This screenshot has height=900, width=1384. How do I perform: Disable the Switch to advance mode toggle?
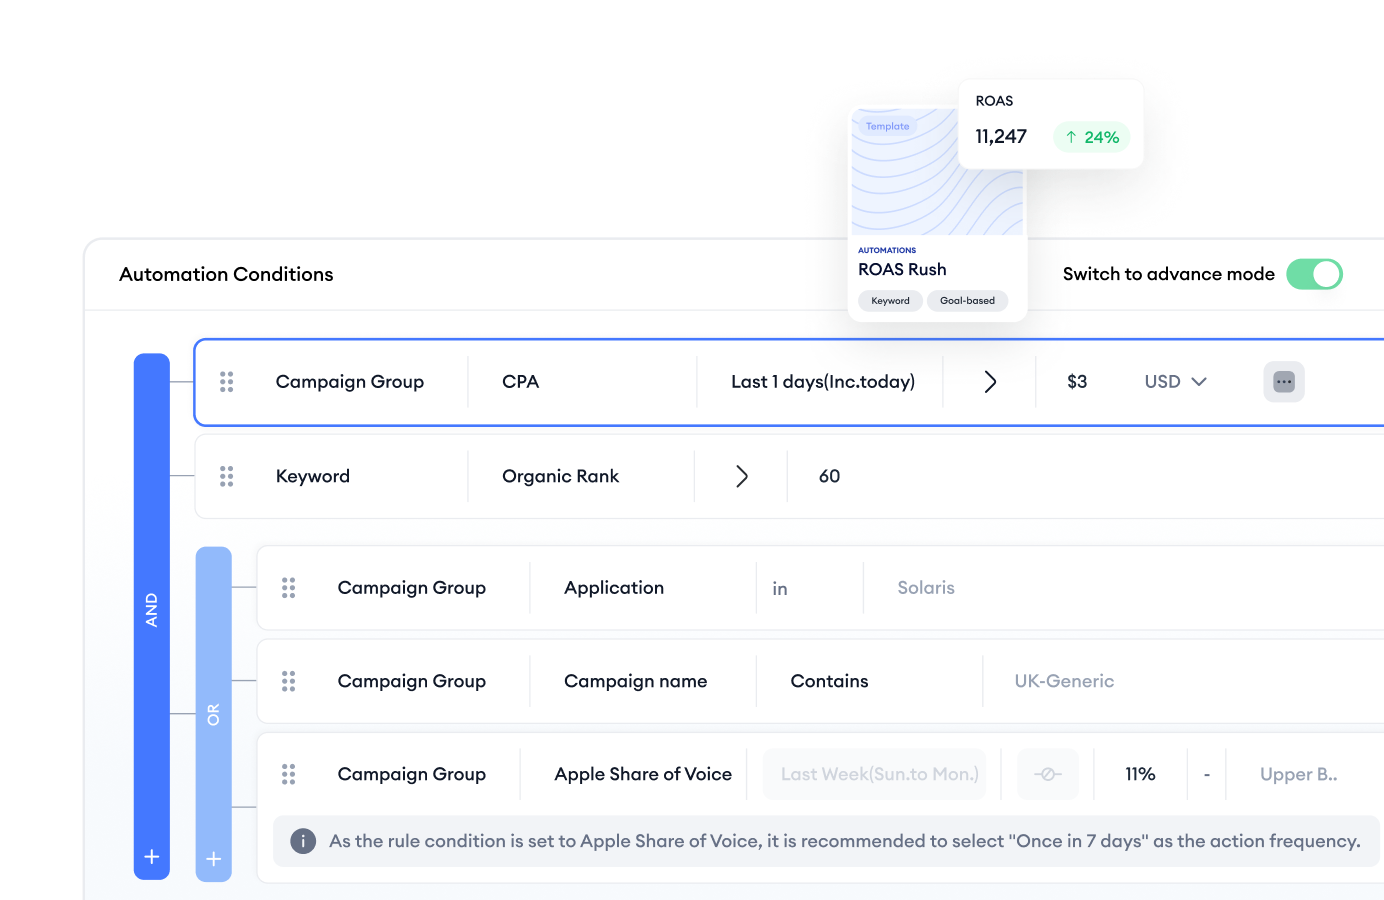pyautogui.click(x=1315, y=273)
